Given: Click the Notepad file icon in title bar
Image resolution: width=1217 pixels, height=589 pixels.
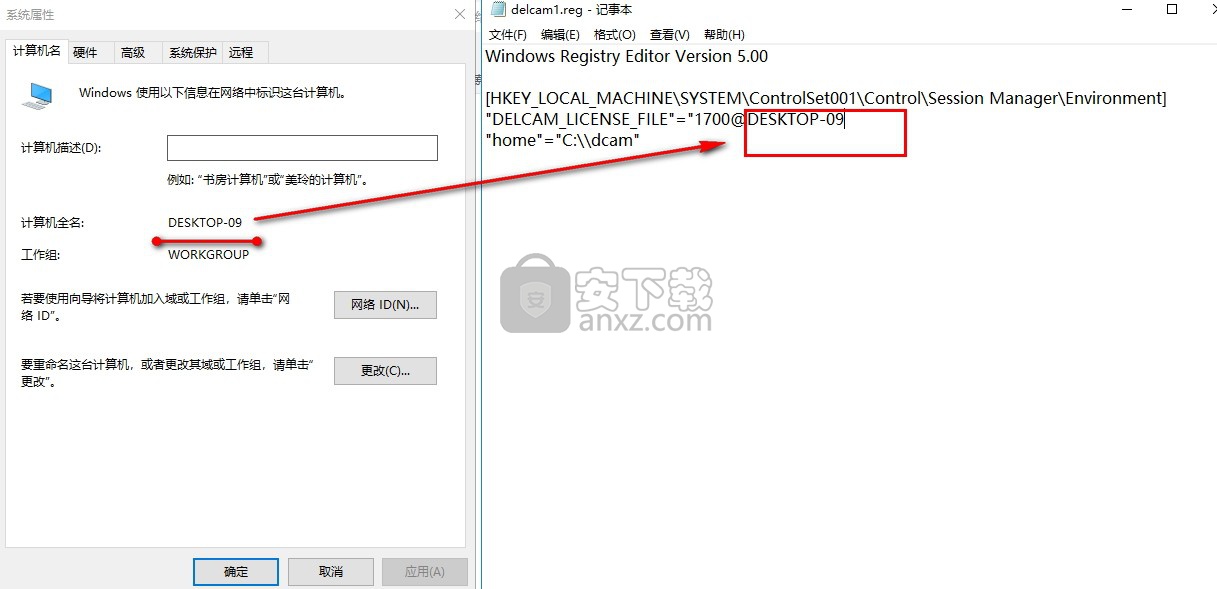Looking at the screenshot, I should tap(498, 10).
